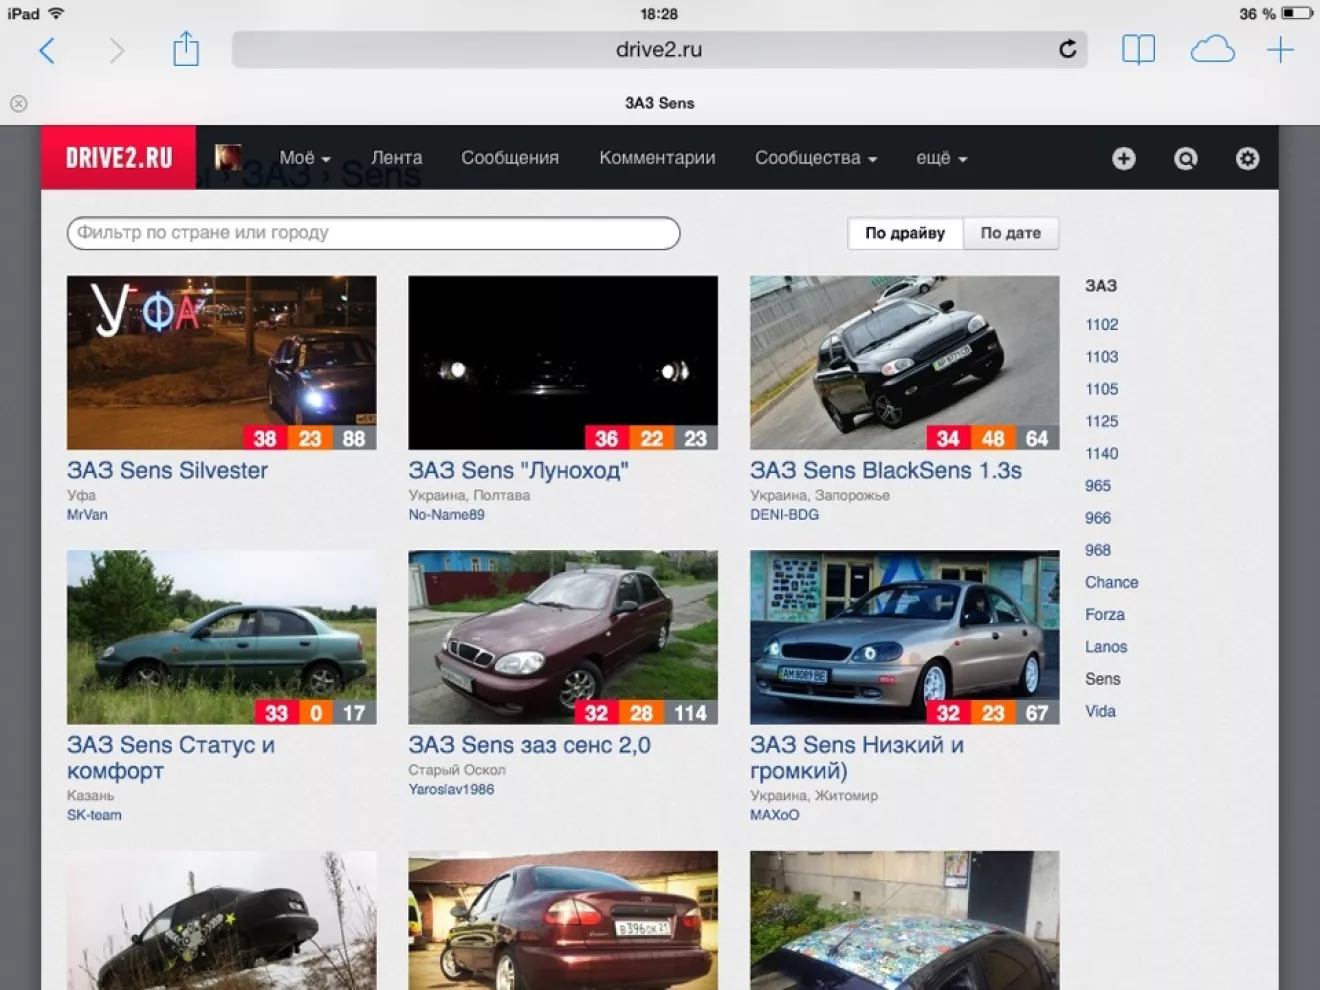The height and width of the screenshot is (990, 1320).
Task: Open a new tab with plus icon
Action: click(1280, 49)
